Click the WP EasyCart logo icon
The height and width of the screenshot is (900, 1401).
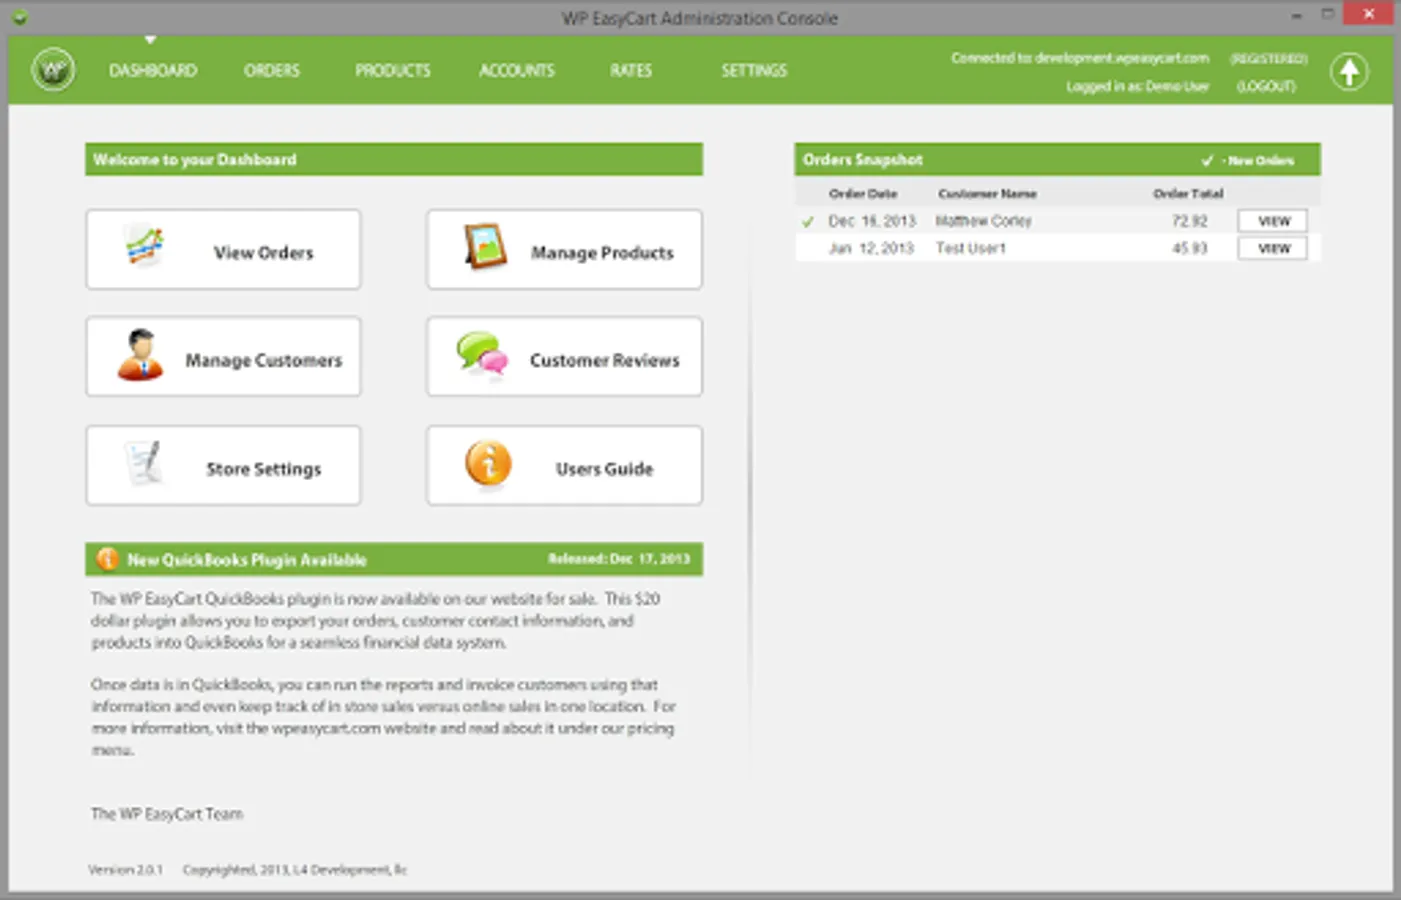(x=53, y=70)
